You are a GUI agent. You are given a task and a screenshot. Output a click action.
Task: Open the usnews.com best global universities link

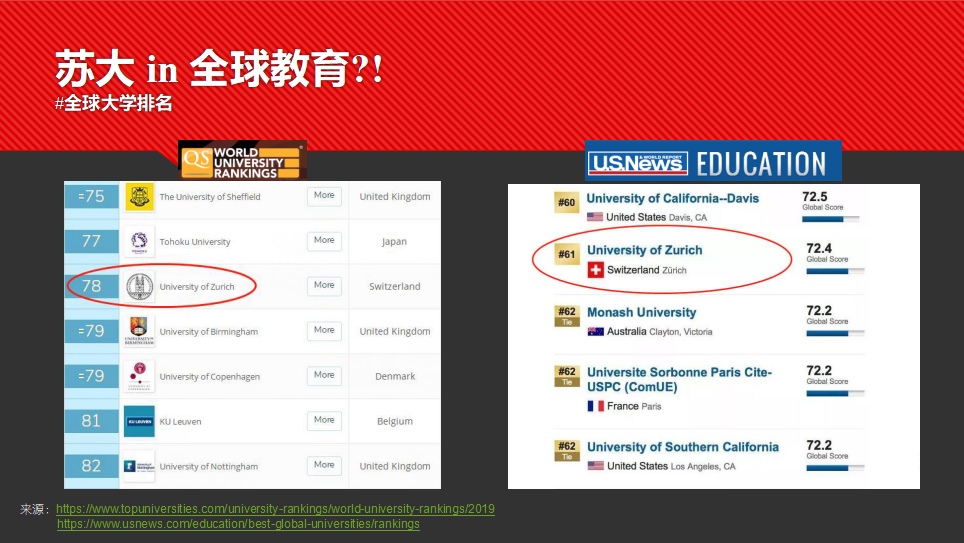(239, 524)
